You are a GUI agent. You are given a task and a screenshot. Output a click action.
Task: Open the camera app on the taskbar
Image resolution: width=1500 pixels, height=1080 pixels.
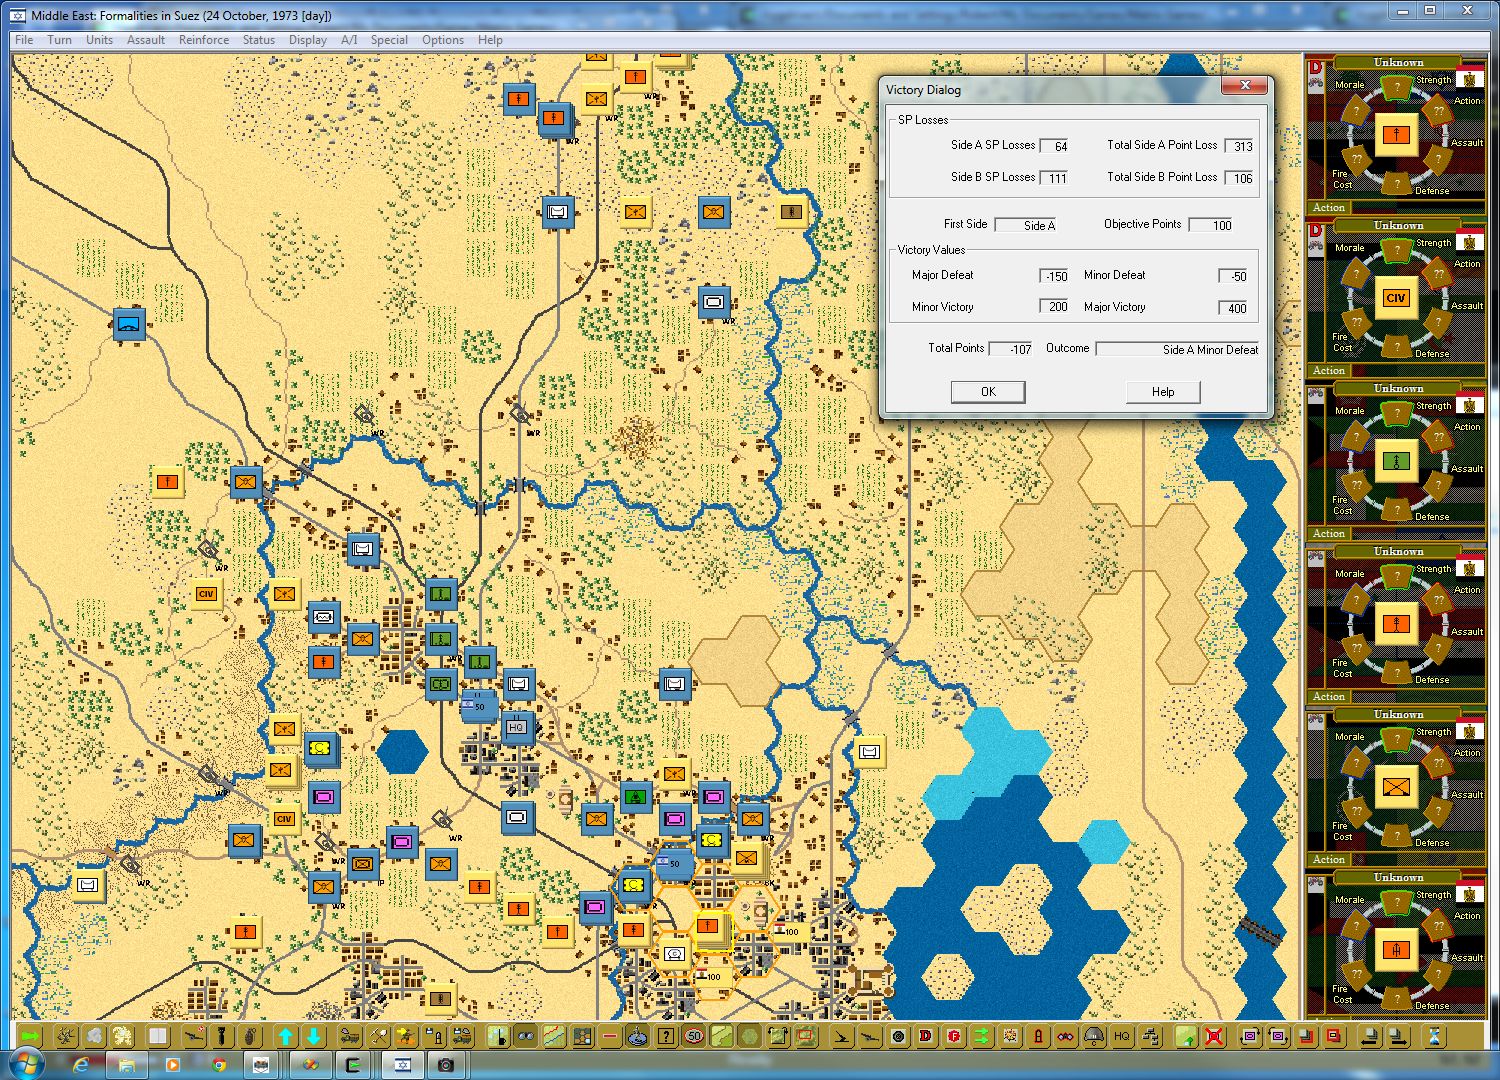(x=446, y=1065)
